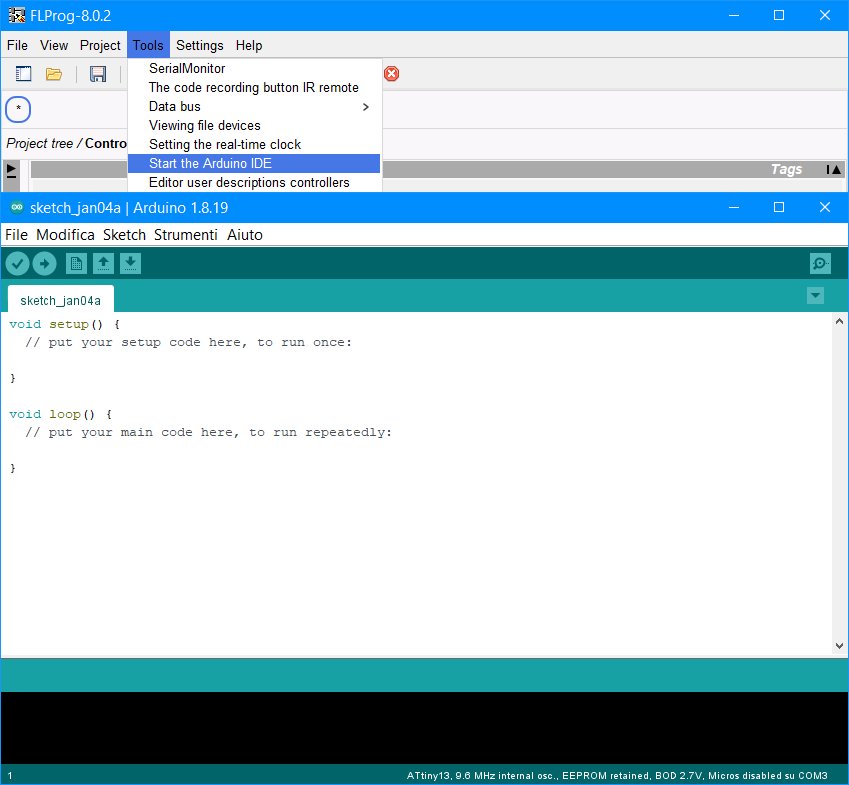The image size is (849, 785).
Task: Click FLProg open folder icon
Action: (x=54, y=74)
